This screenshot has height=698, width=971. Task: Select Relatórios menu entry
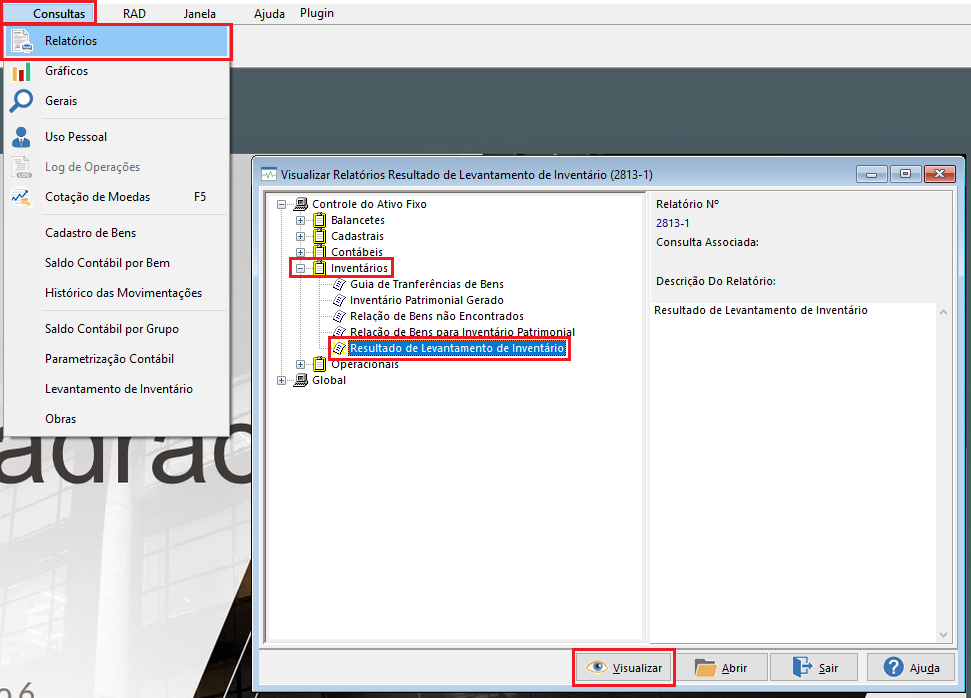[x=117, y=41]
